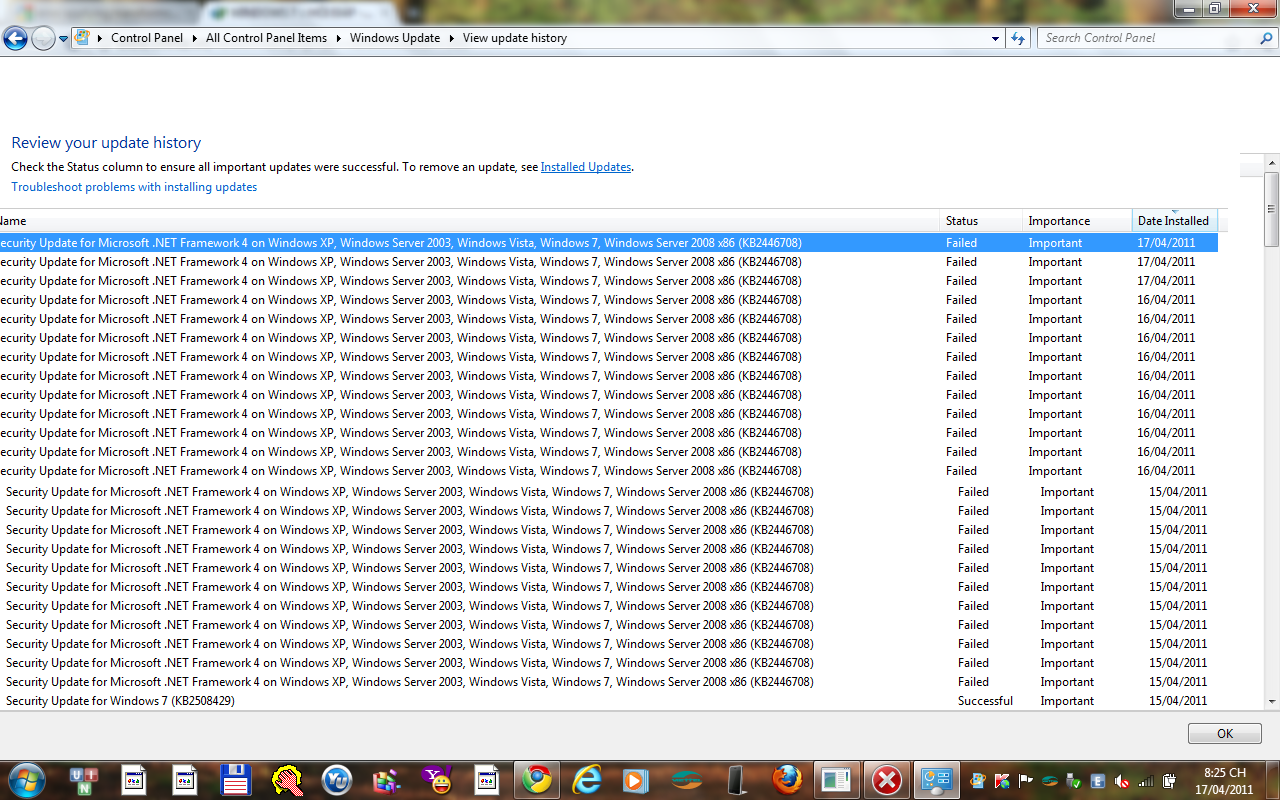
Task: Open the floppy disk taskbar icon
Action: (x=235, y=780)
